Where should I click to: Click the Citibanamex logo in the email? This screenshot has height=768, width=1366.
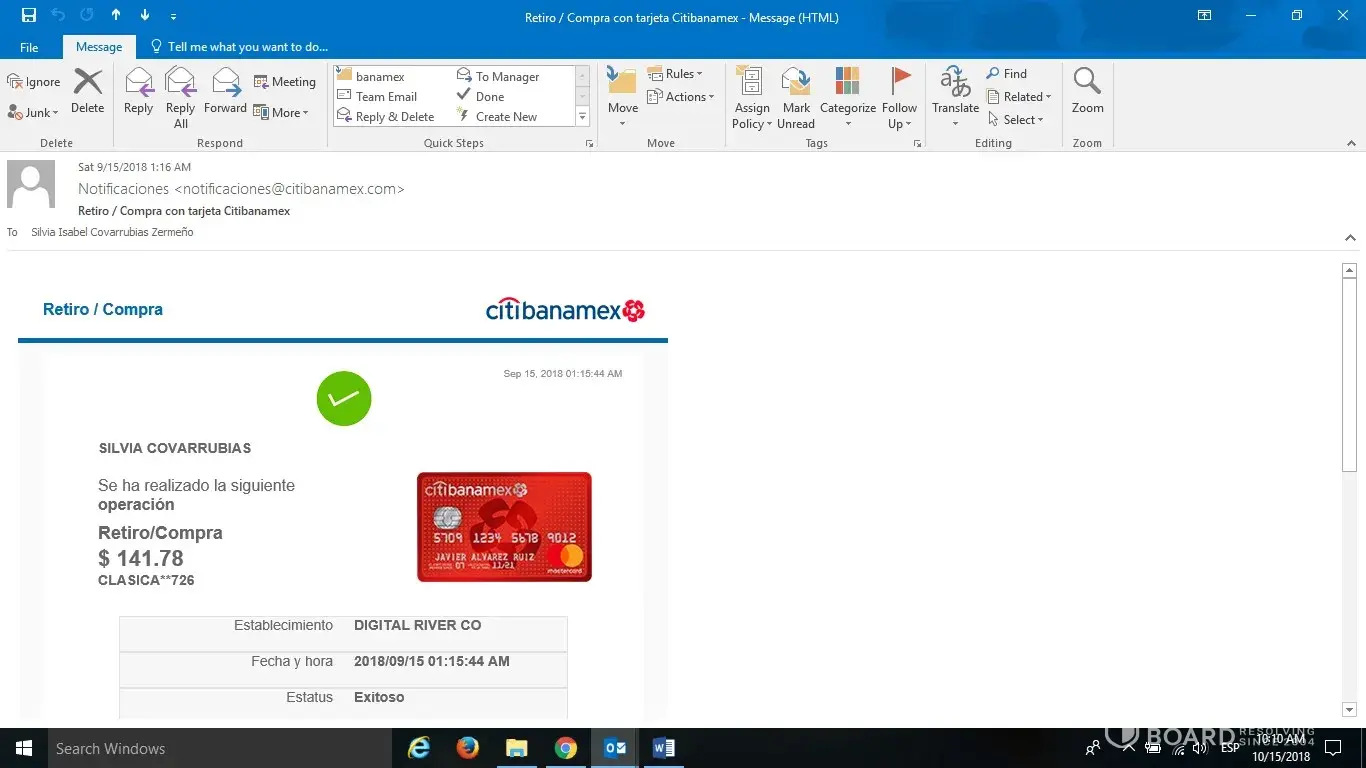(x=565, y=310)
